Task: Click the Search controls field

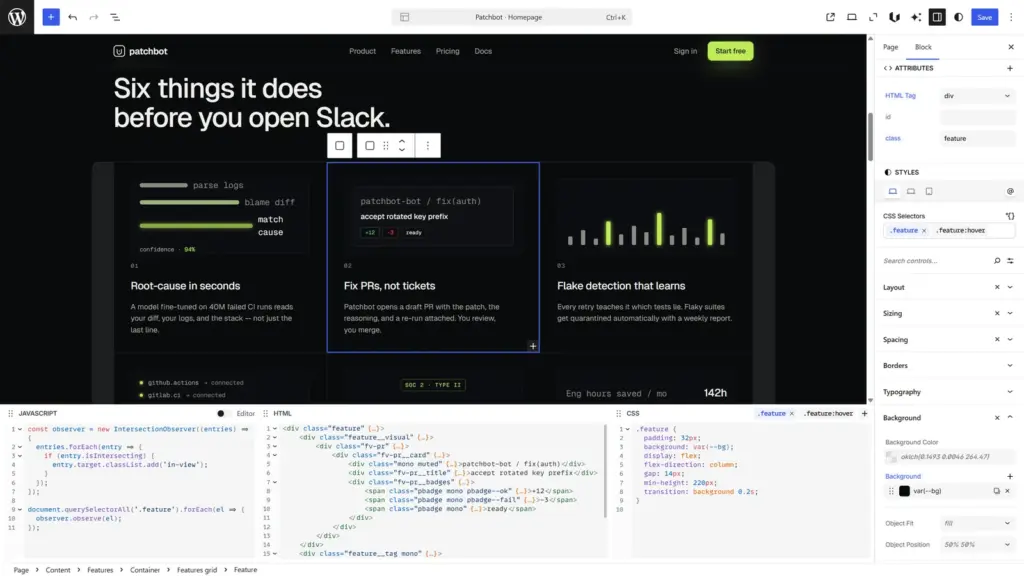Action: [936, 261]
